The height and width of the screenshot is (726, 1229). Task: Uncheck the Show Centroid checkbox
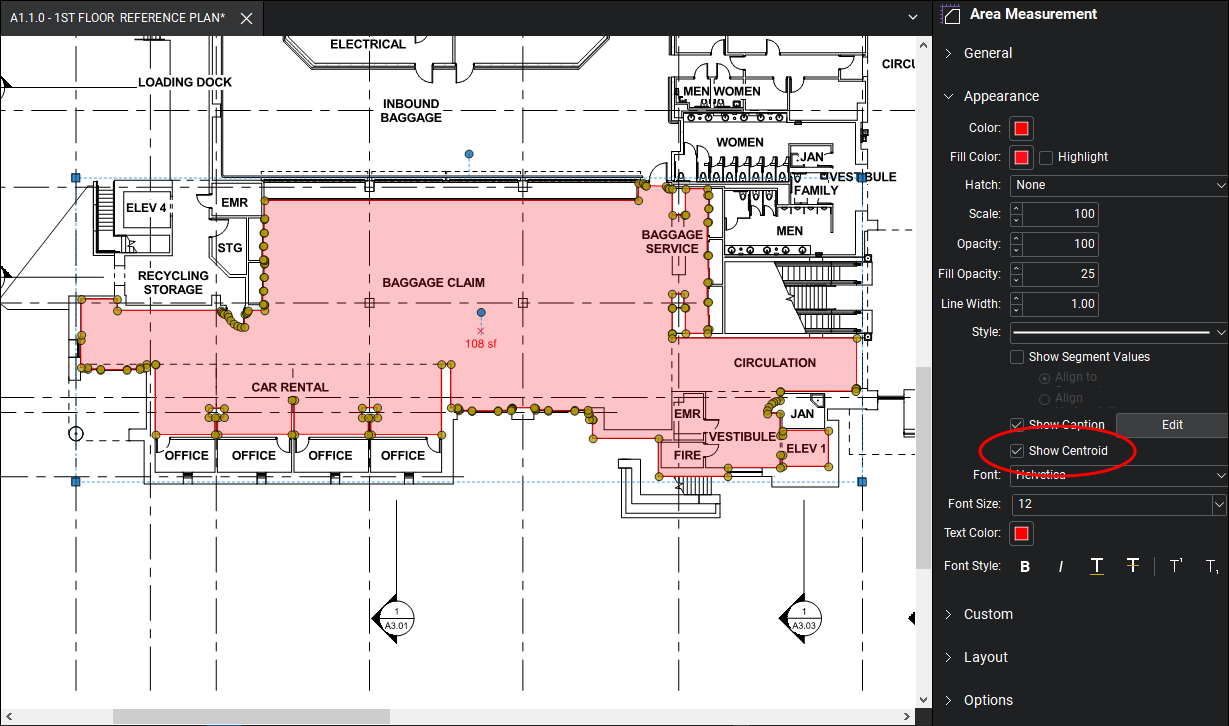(x=1017, y=451)
